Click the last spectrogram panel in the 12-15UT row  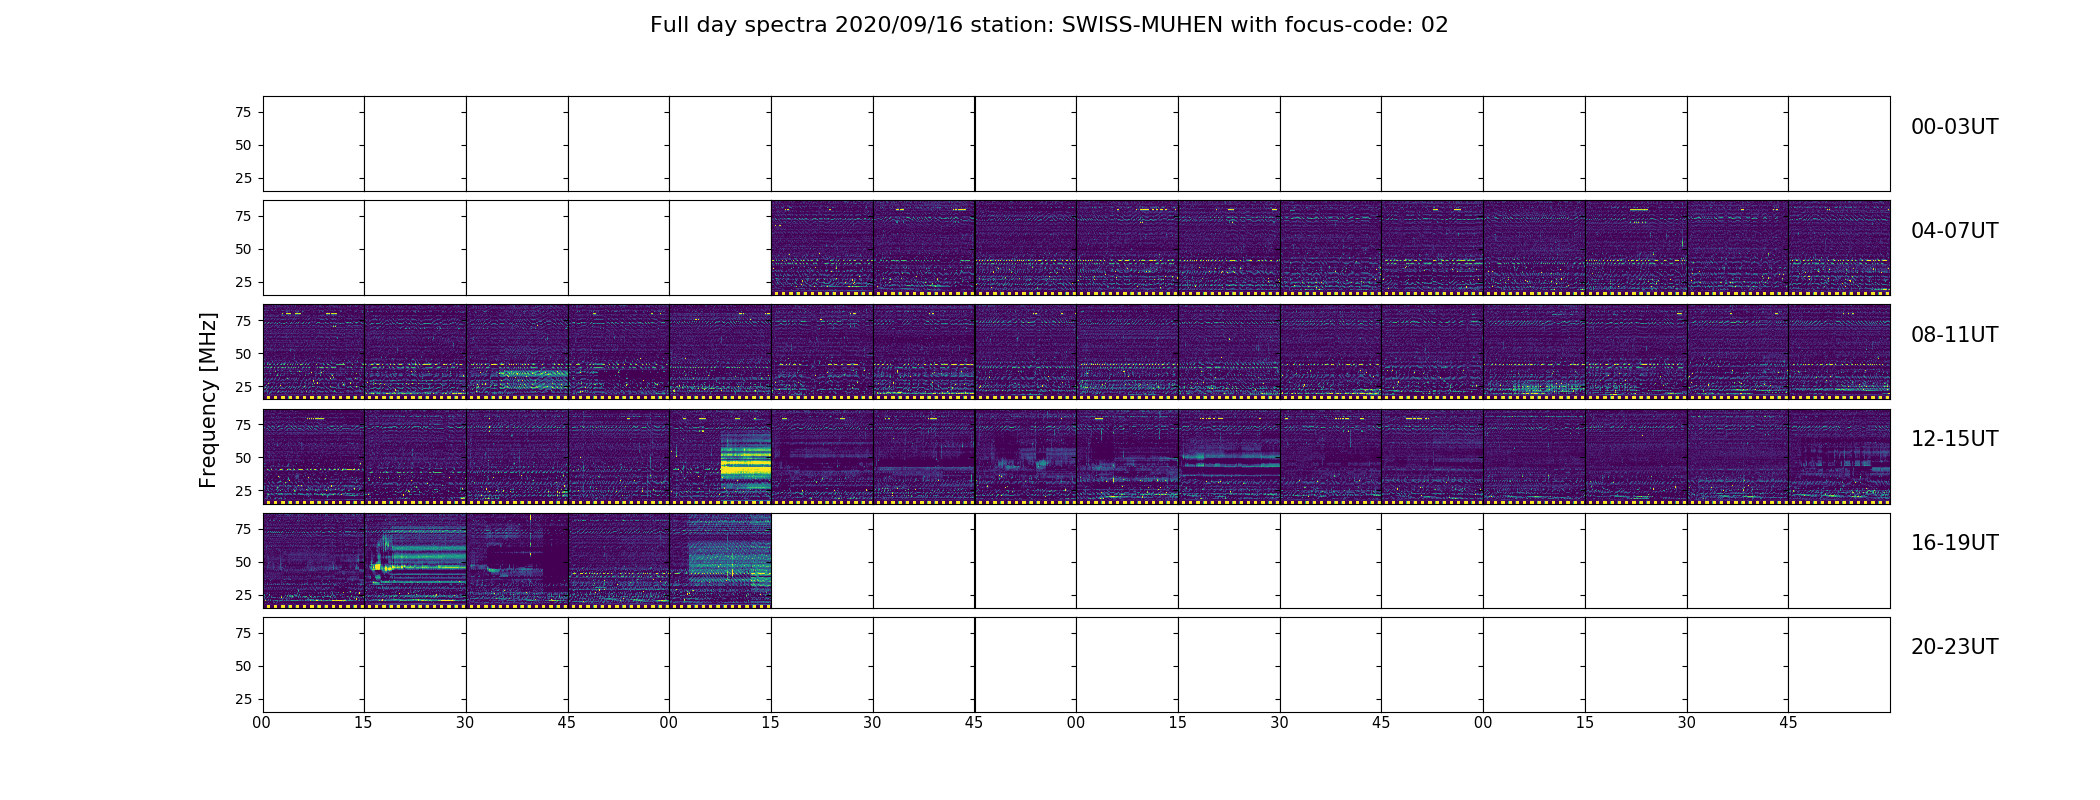coord(1839,456)
